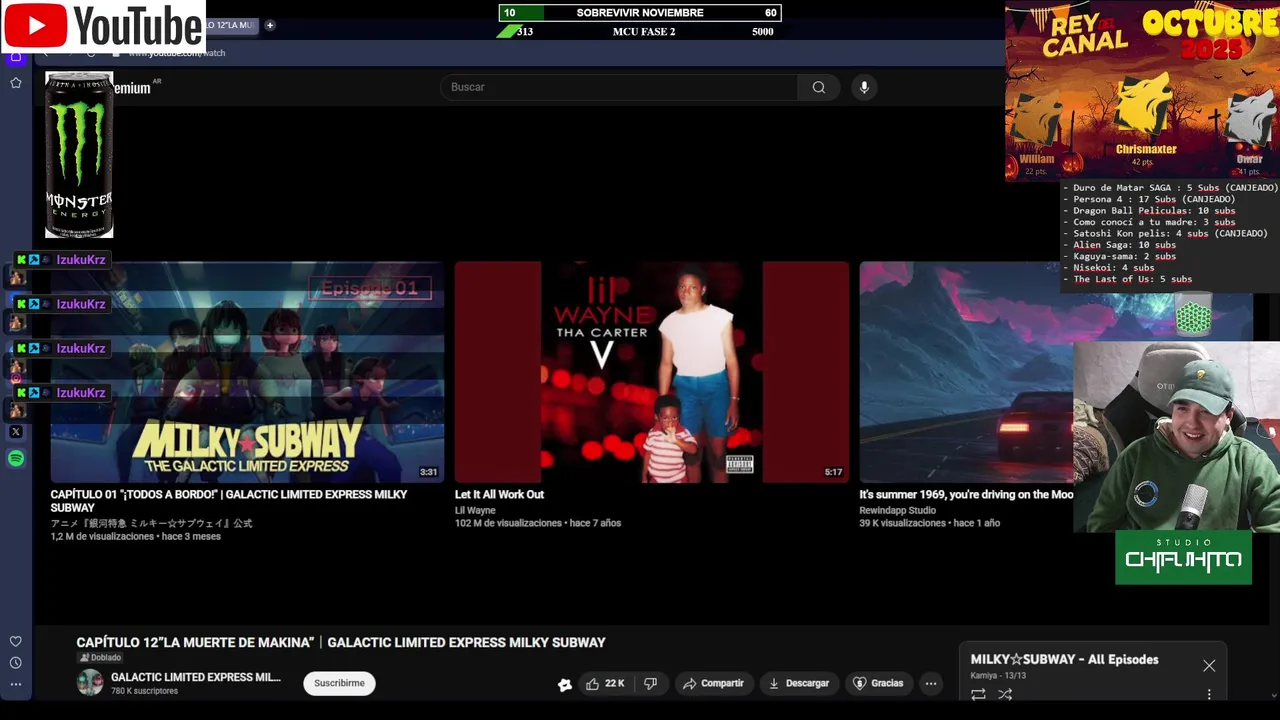Open the Lil Wayne channel link

pyautogui.click(x=475, y=510)
